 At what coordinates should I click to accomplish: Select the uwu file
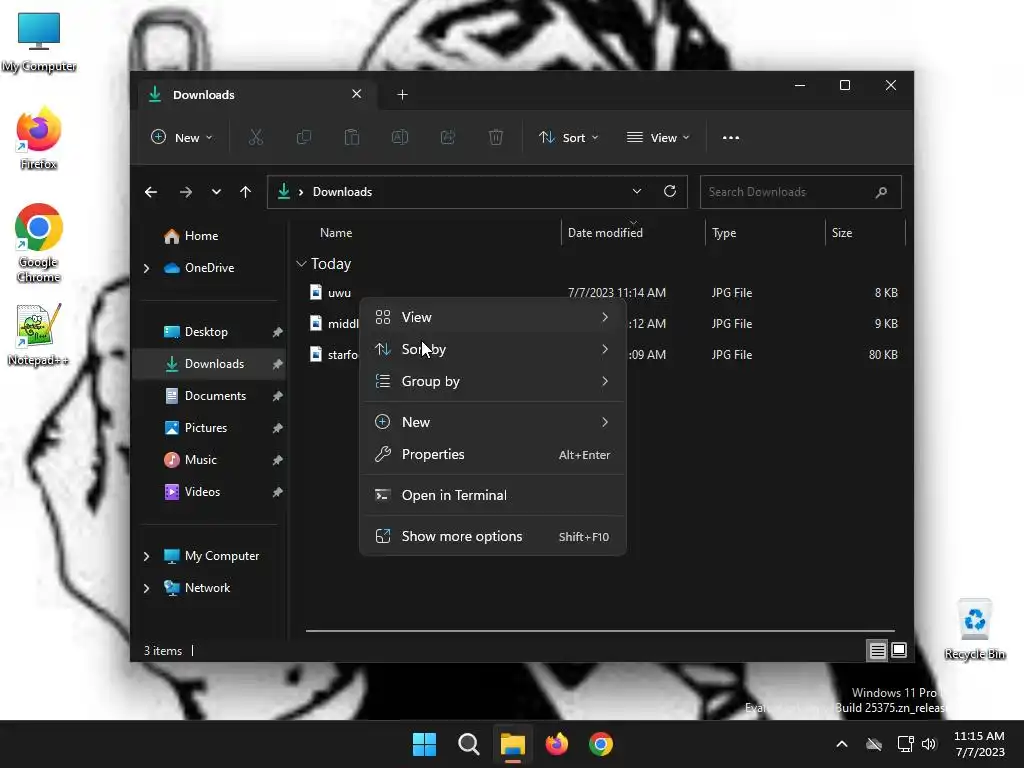click(339, 293)
